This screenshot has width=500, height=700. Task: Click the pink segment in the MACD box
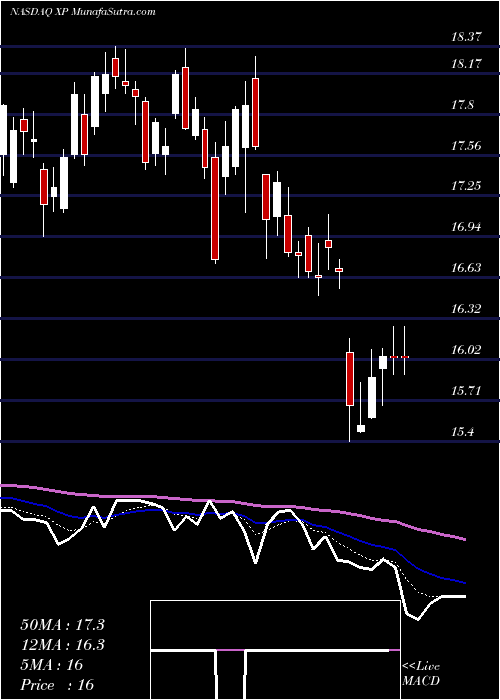(x=231, y=650)
